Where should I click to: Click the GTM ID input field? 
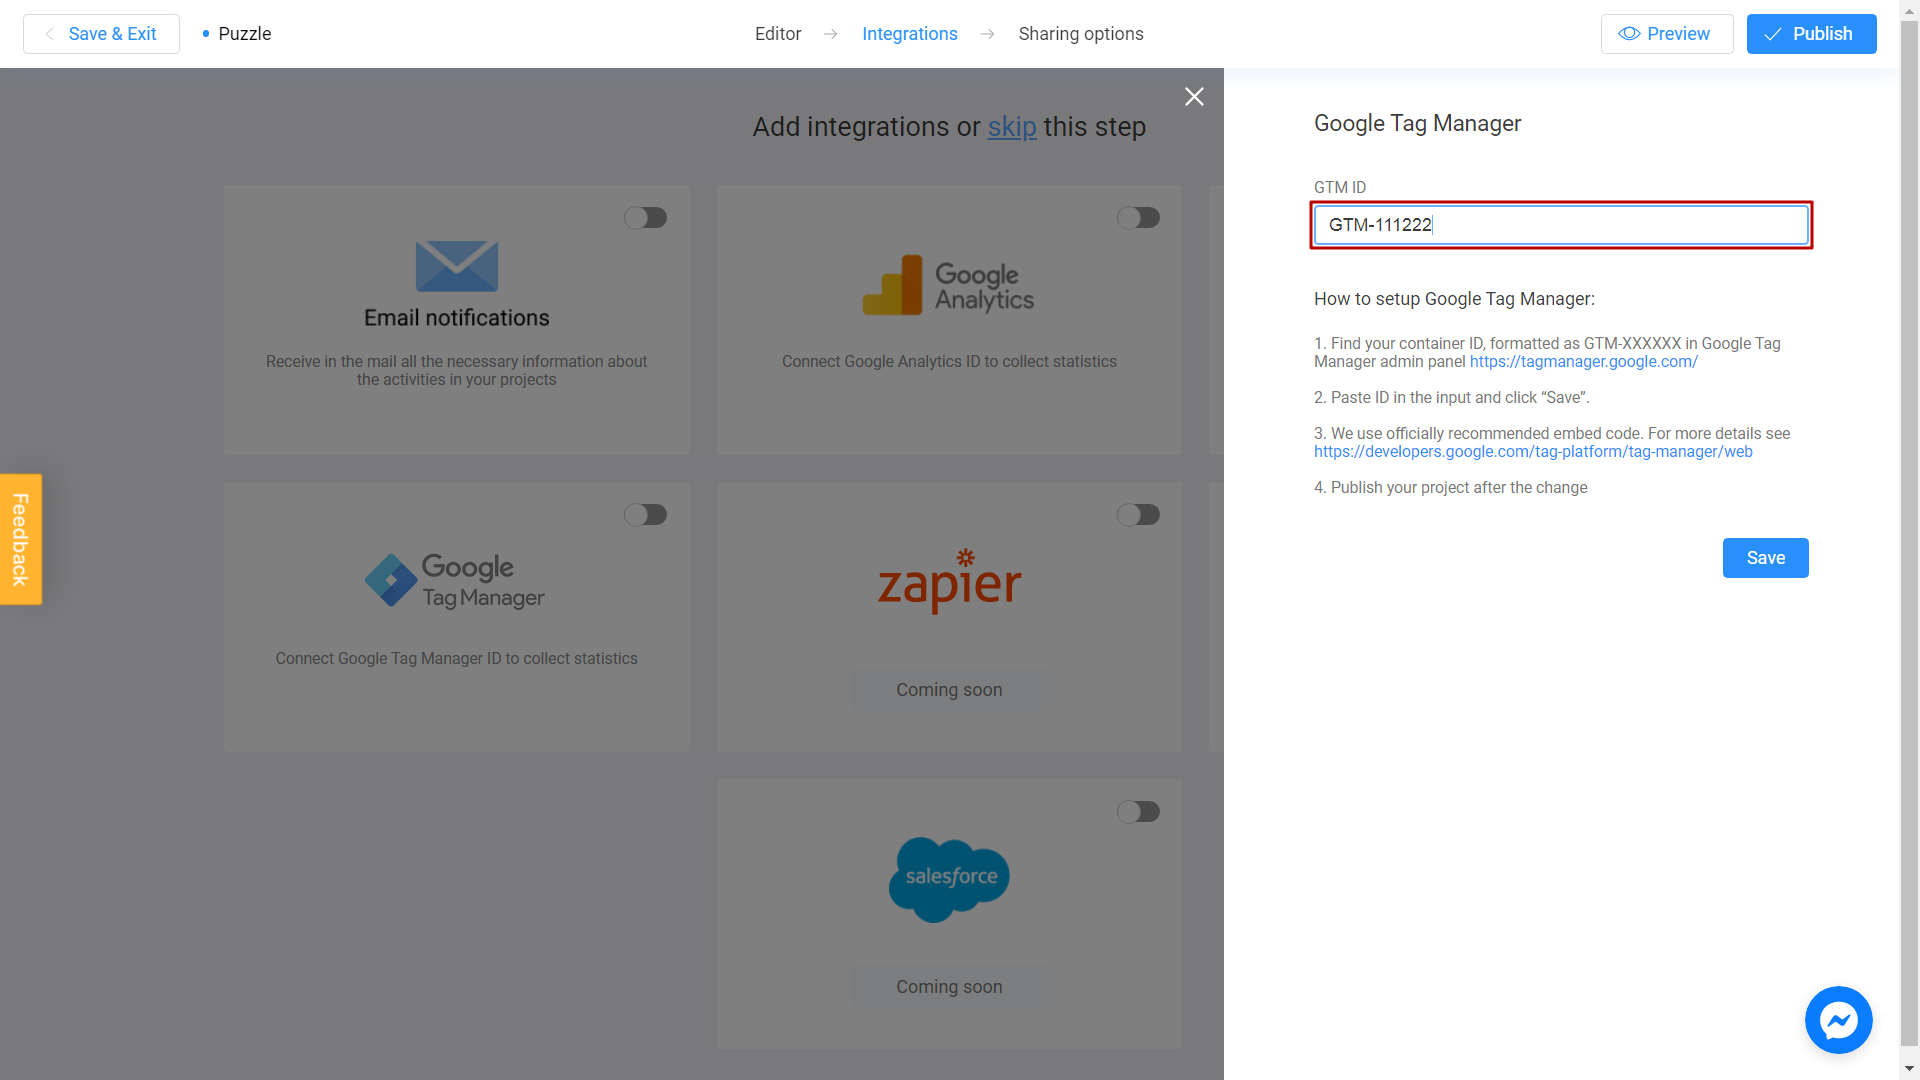click(1561, 224)
